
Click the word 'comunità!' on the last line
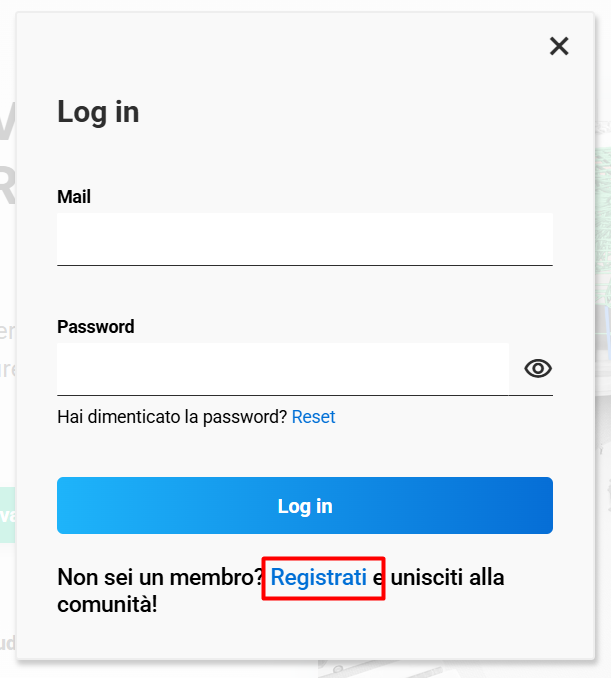tap(107, 604)
